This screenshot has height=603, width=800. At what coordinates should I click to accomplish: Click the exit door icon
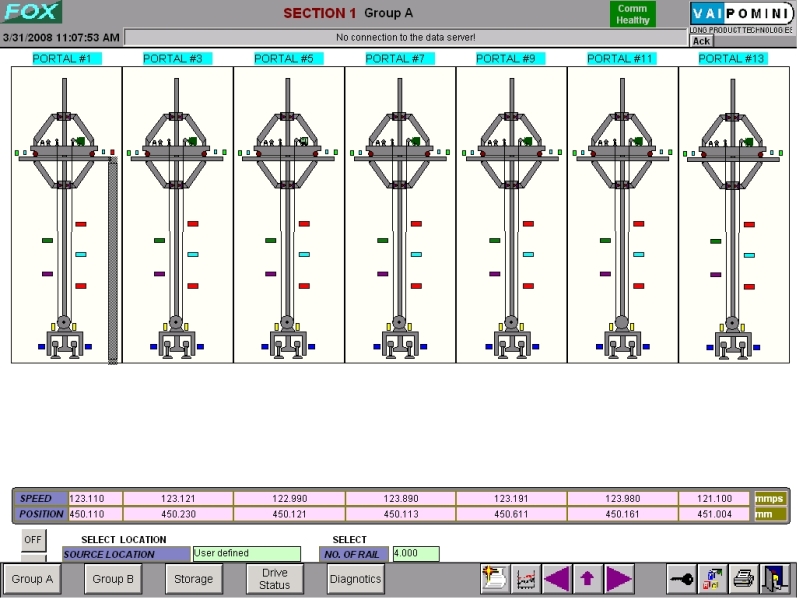tap(775, 579)
